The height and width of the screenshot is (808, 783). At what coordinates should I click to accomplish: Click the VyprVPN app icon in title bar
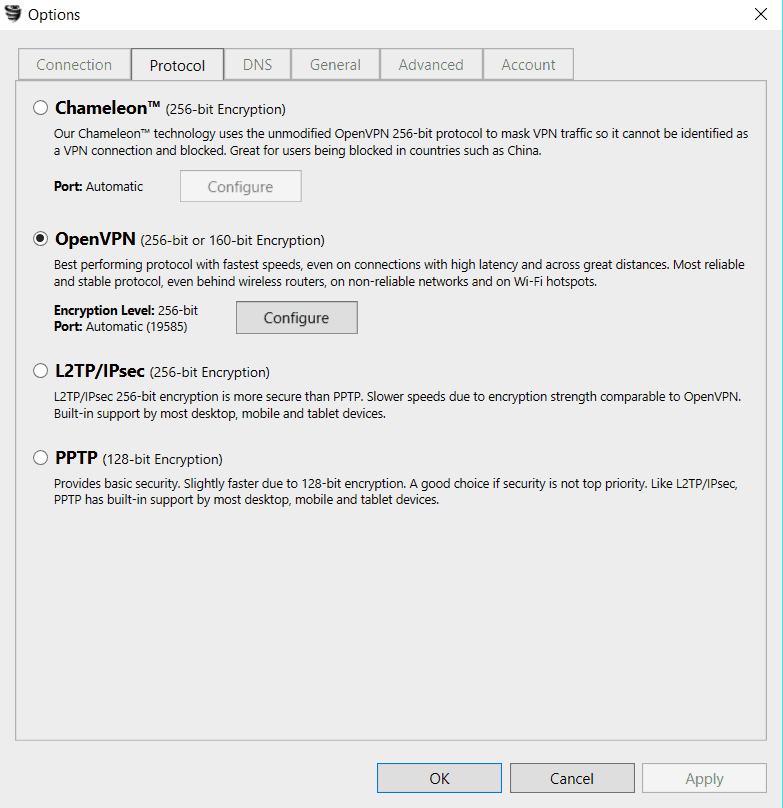13,14
